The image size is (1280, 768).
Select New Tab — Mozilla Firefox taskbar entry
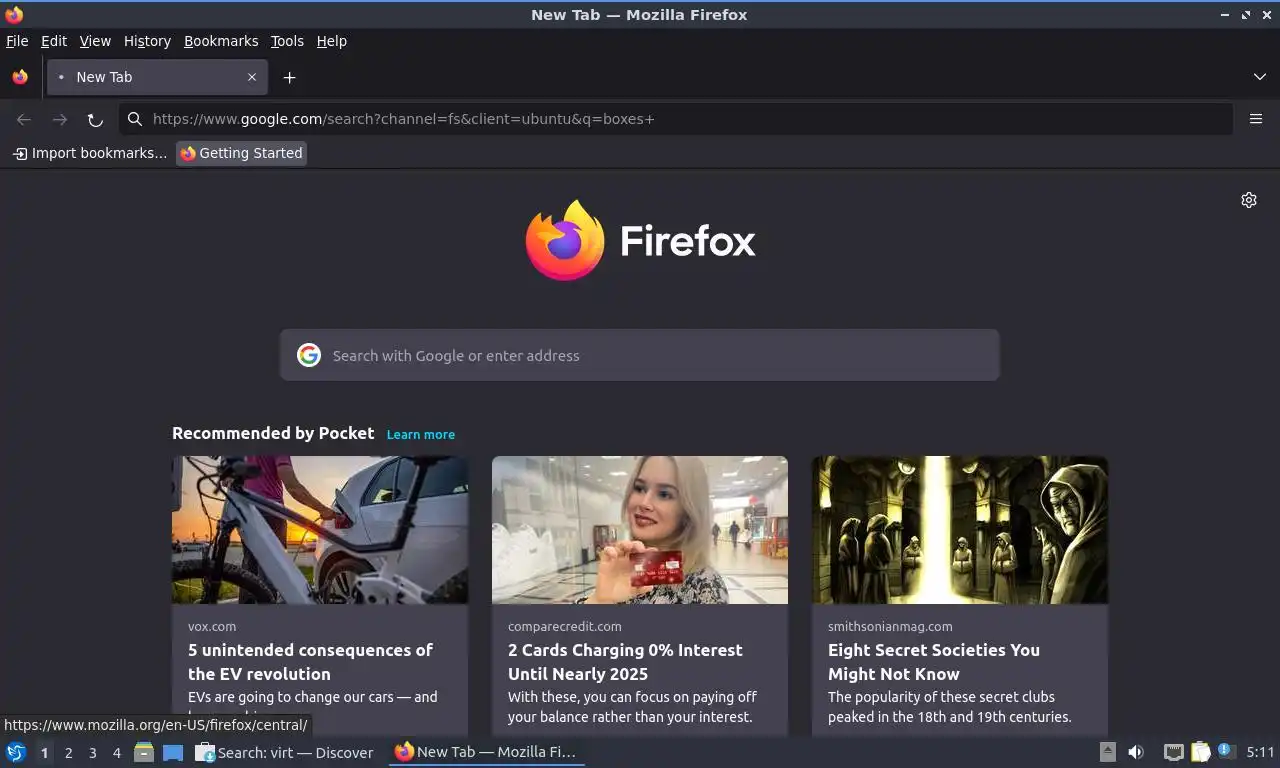(486, 752)
